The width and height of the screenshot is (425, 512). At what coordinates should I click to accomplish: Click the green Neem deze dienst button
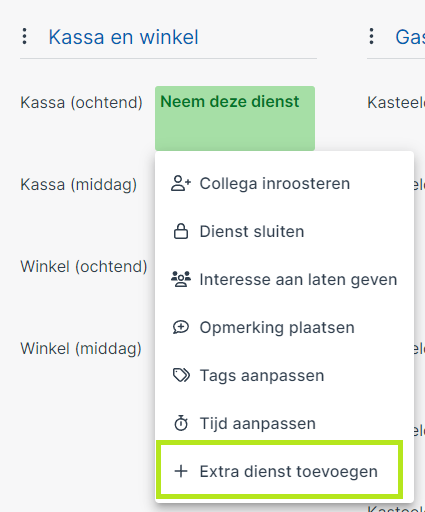[x=235, y=118]
